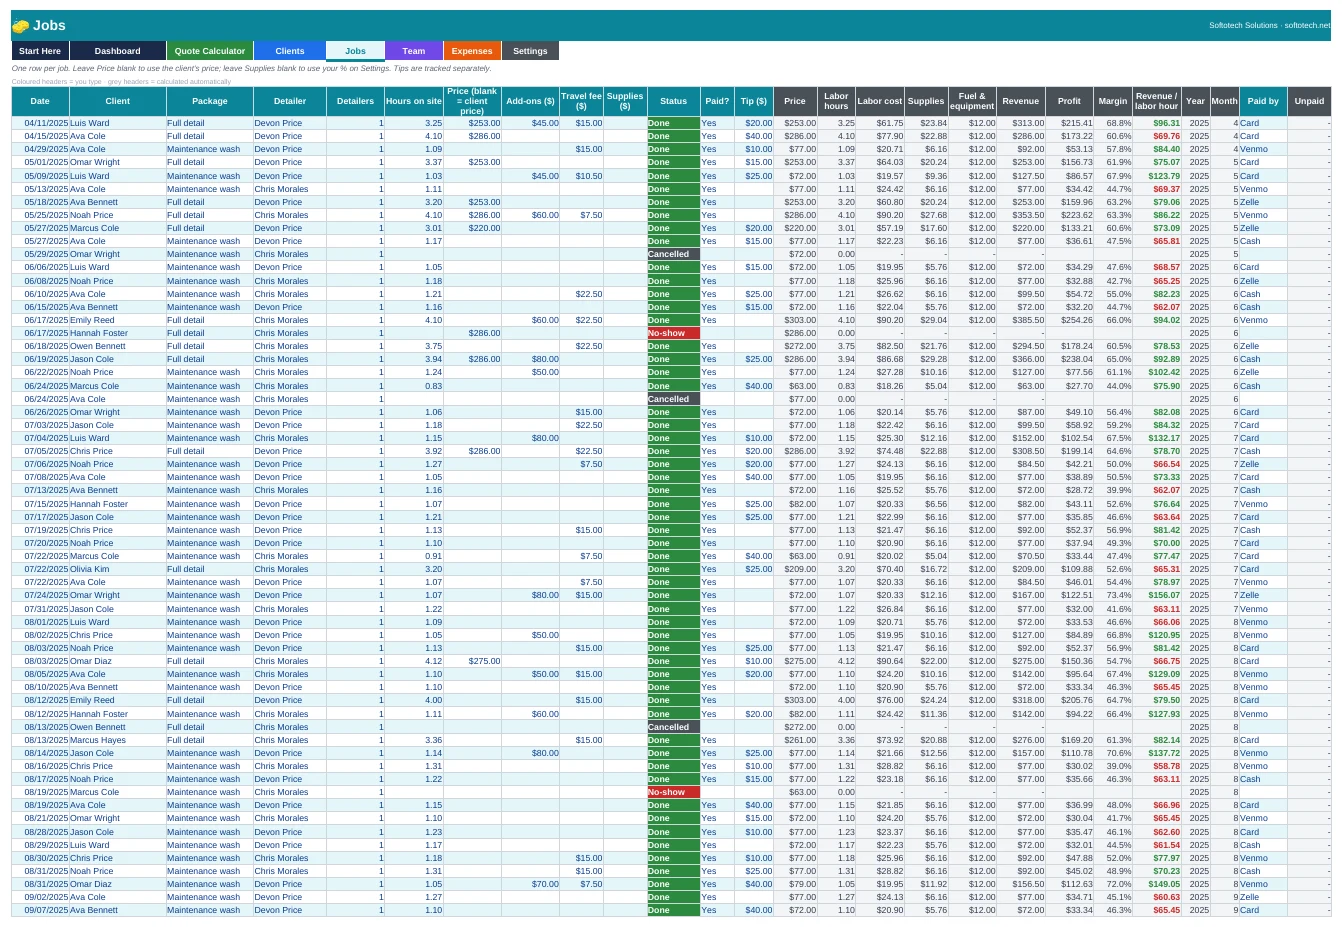This screenshot has width=1342, height=927.
Task: Select the Add-ons ($) column header
Action: click(x=530, y=101)
